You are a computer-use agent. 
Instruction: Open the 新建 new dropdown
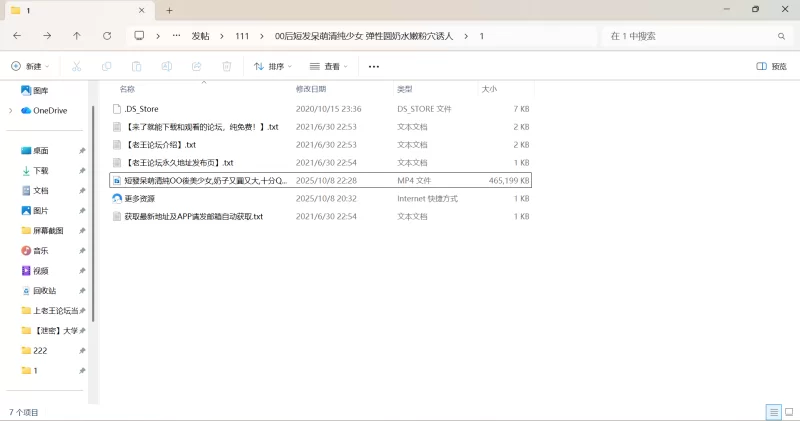click(x=30, y=66)
